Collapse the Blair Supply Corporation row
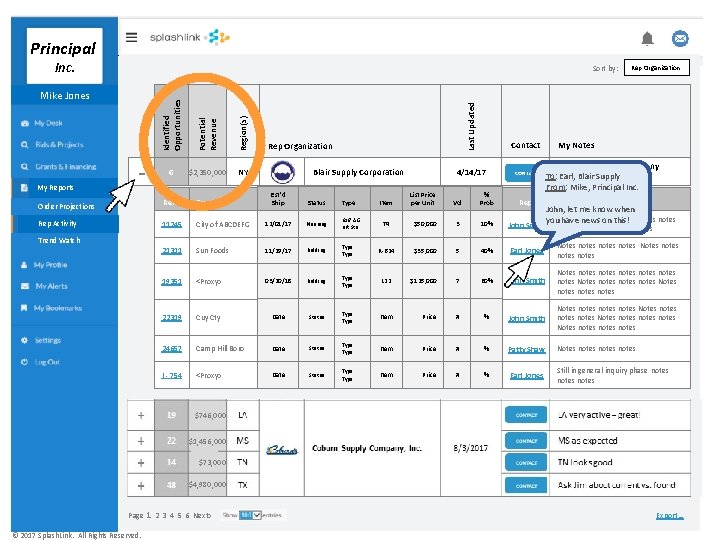The image size is (720, 540). pyautogui.click(x=141, y=174)
